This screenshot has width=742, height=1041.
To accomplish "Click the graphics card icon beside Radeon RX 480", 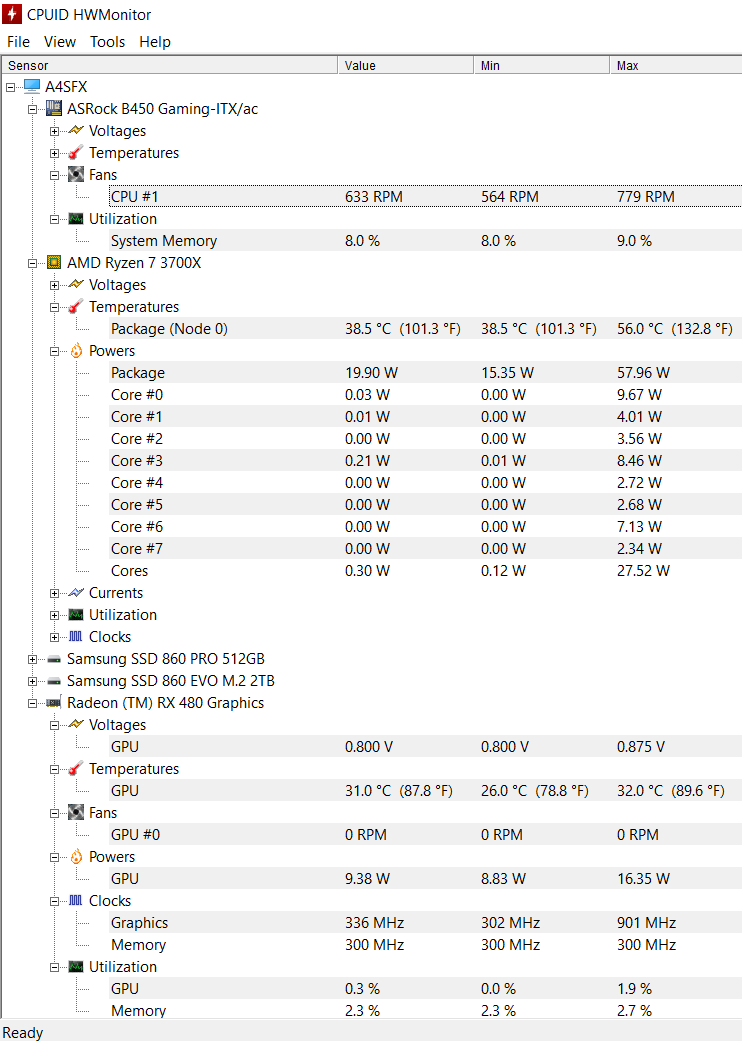I will pyautogui.click(x=54, y=702).
